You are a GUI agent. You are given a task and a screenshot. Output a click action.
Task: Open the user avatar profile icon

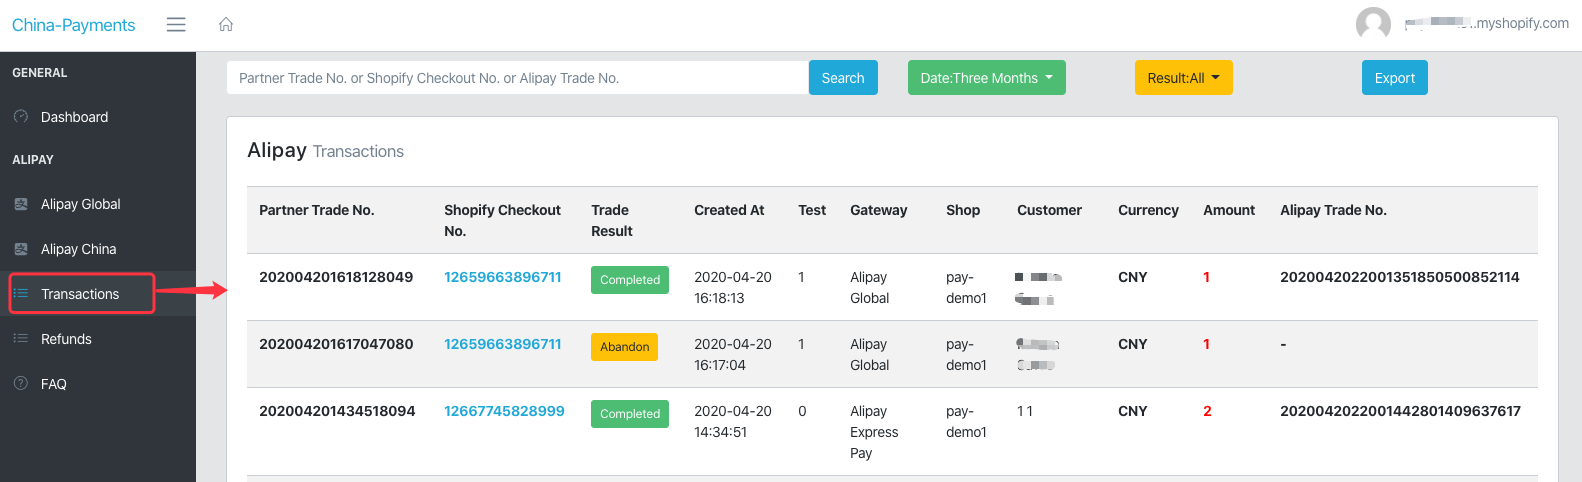1373,24
